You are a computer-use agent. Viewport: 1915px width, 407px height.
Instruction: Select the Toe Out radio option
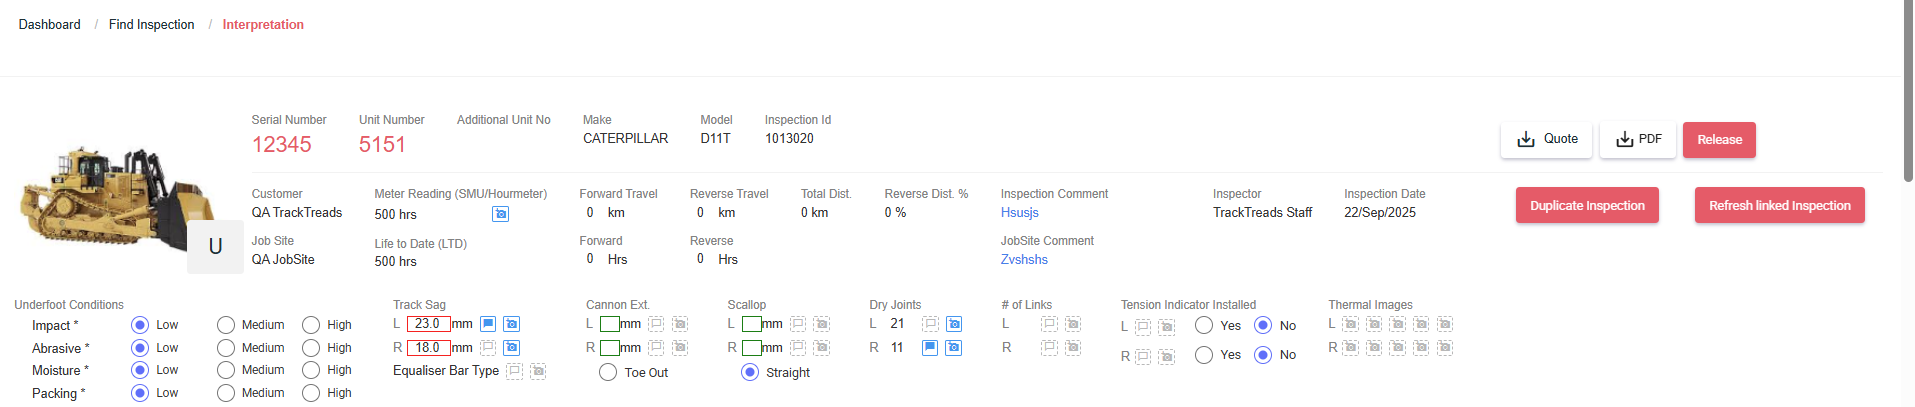click(608, 372)
